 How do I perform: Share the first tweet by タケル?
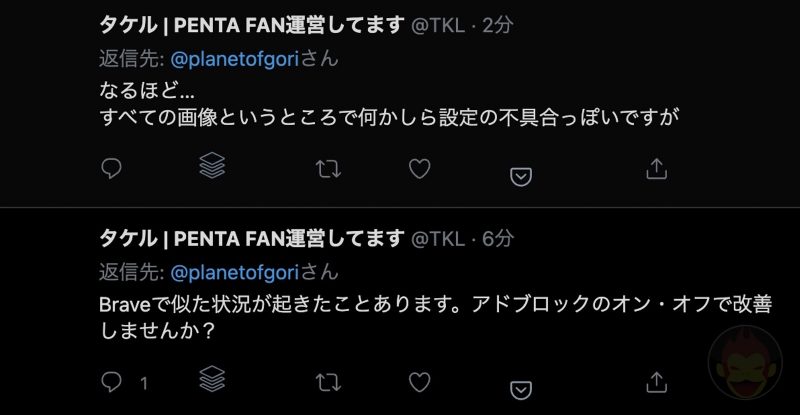(656, 168)
